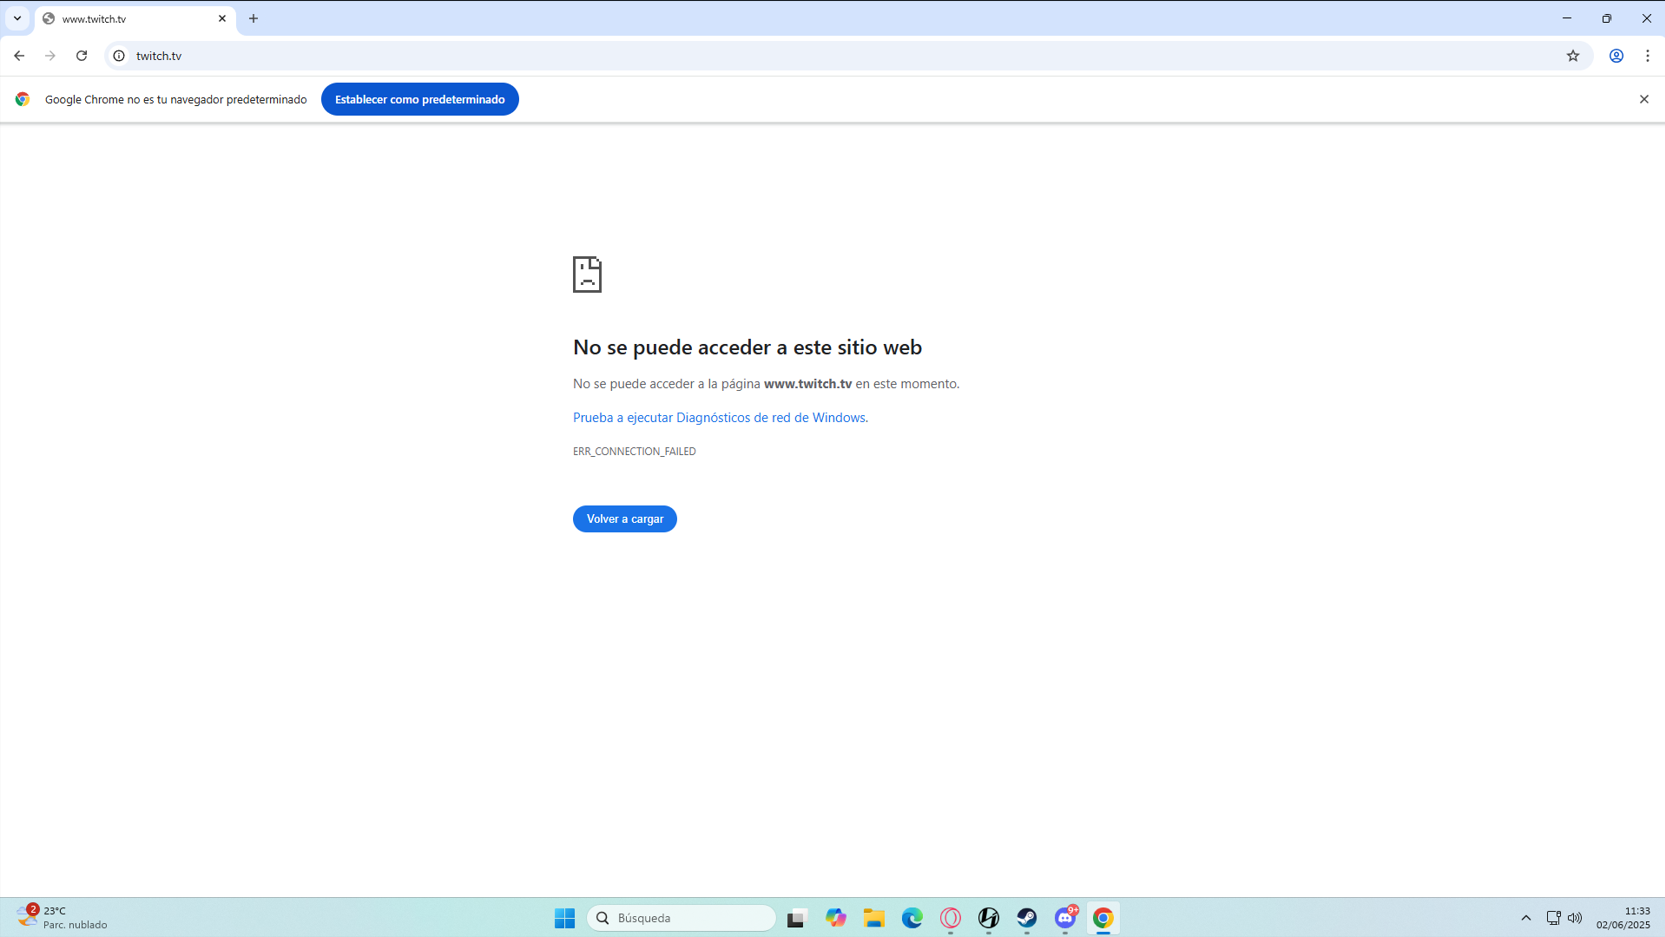The width and height of the screenshot is (1665, 937).
Task: Click the taskbar Búsqueda search box
Action: click(x=681, y=918)
